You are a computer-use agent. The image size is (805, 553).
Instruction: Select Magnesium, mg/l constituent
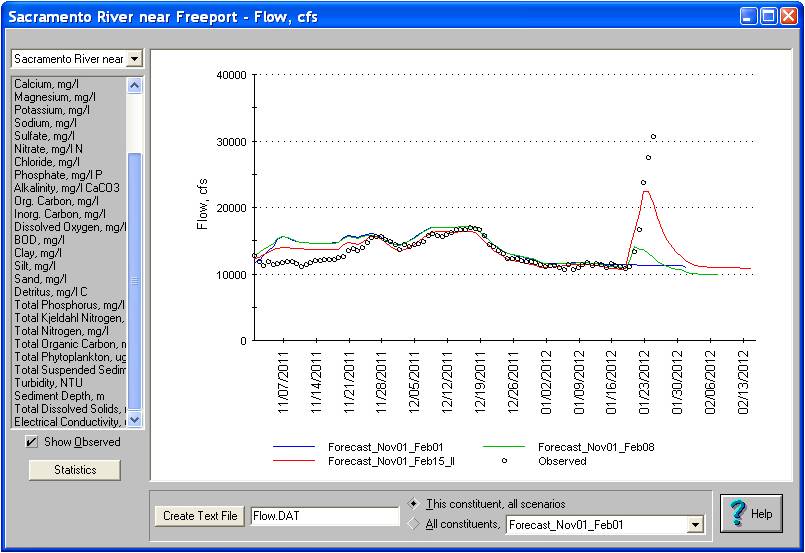(54, 97)
